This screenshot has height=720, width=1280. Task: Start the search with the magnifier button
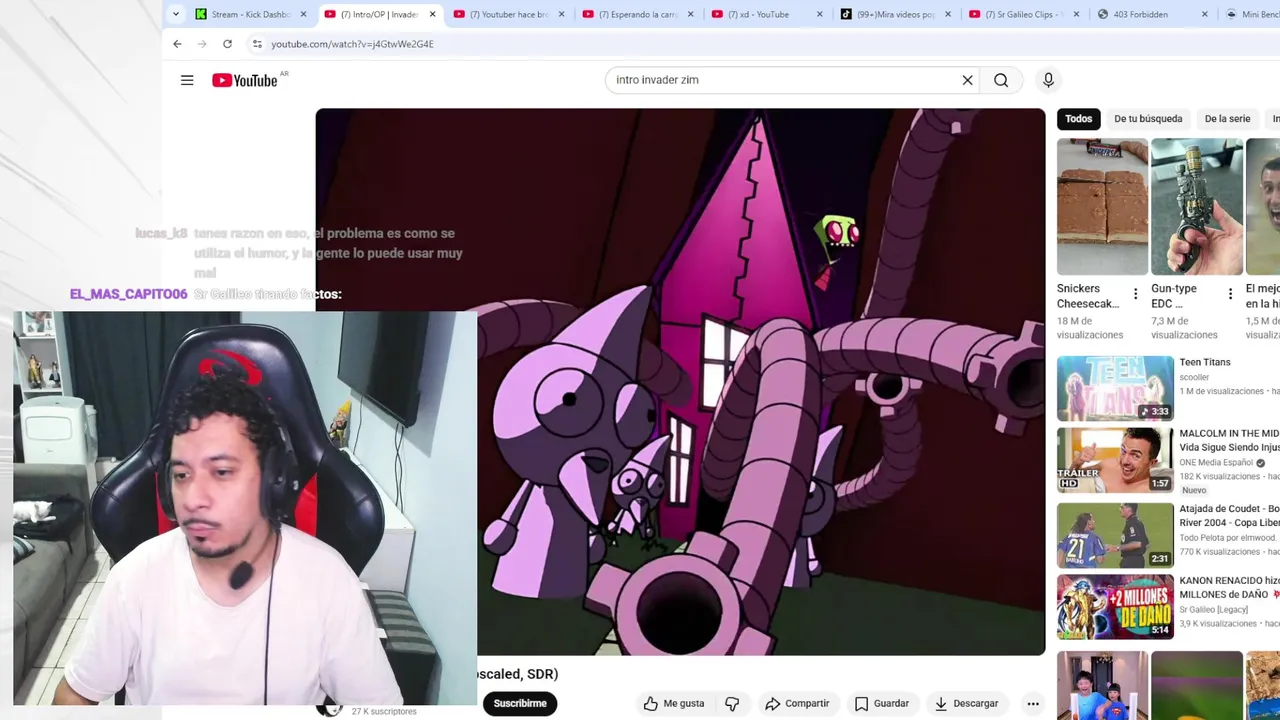pyautogui.click(x=1001, y=80)
